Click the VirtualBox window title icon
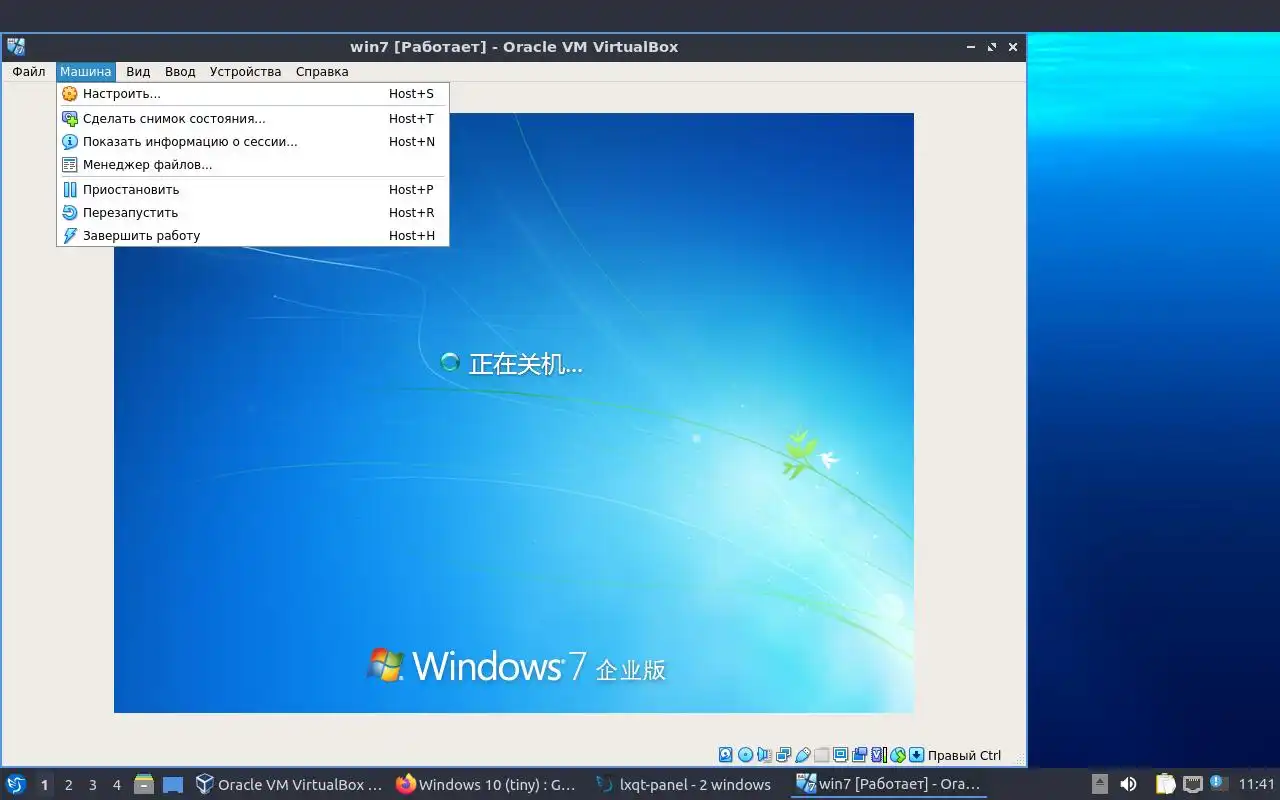 pyautogui.click(x=15, y=47)
